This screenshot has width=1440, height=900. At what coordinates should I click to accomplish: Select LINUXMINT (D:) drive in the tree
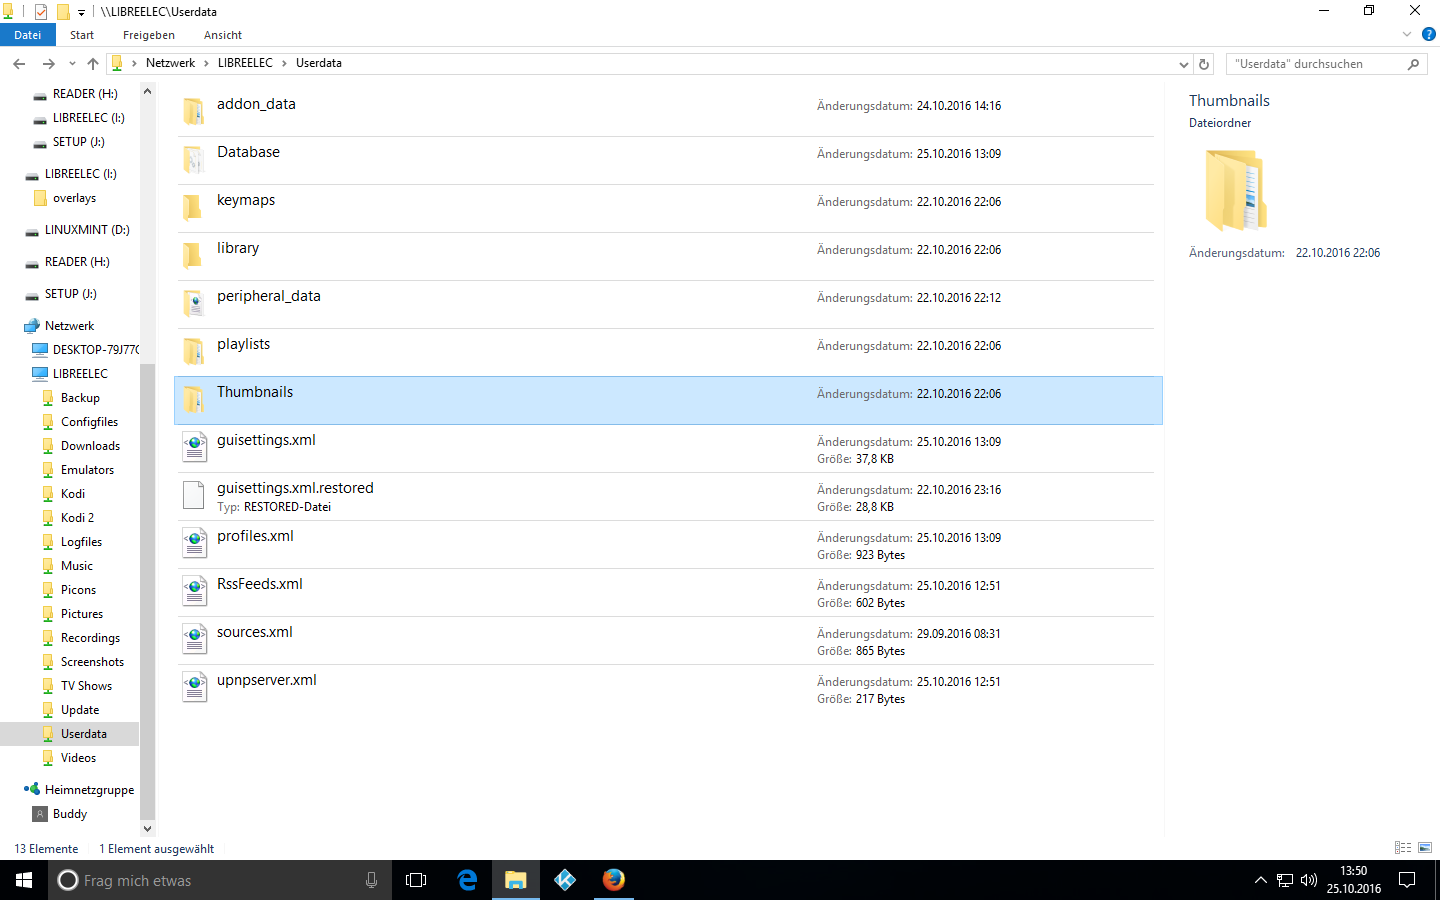point(87,230)
